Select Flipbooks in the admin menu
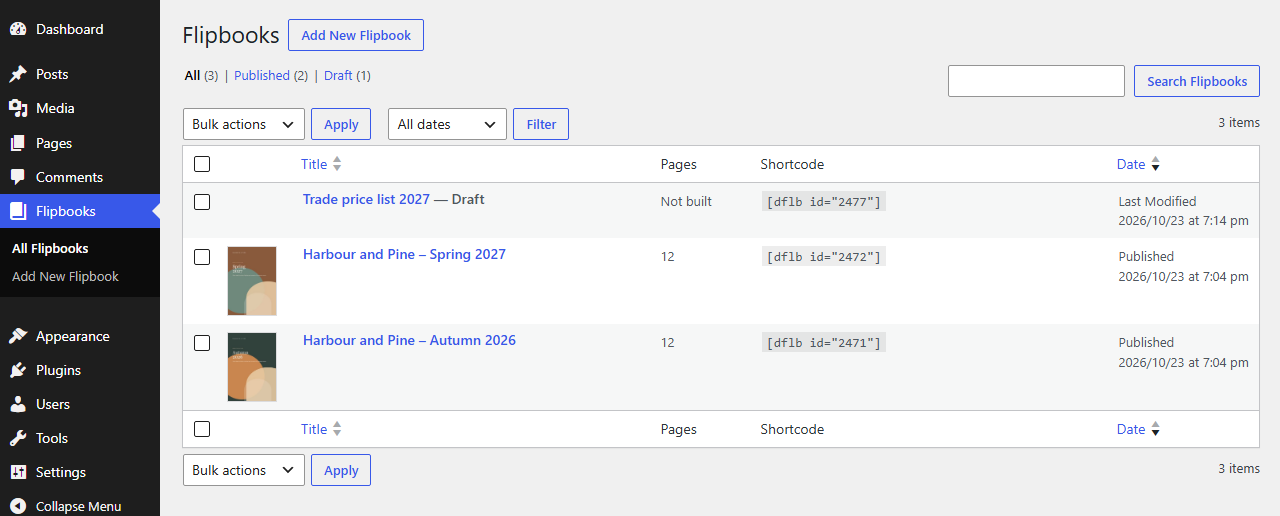Image resolution: width=1280 pixels, height=516 pixels. click(80, 211)
